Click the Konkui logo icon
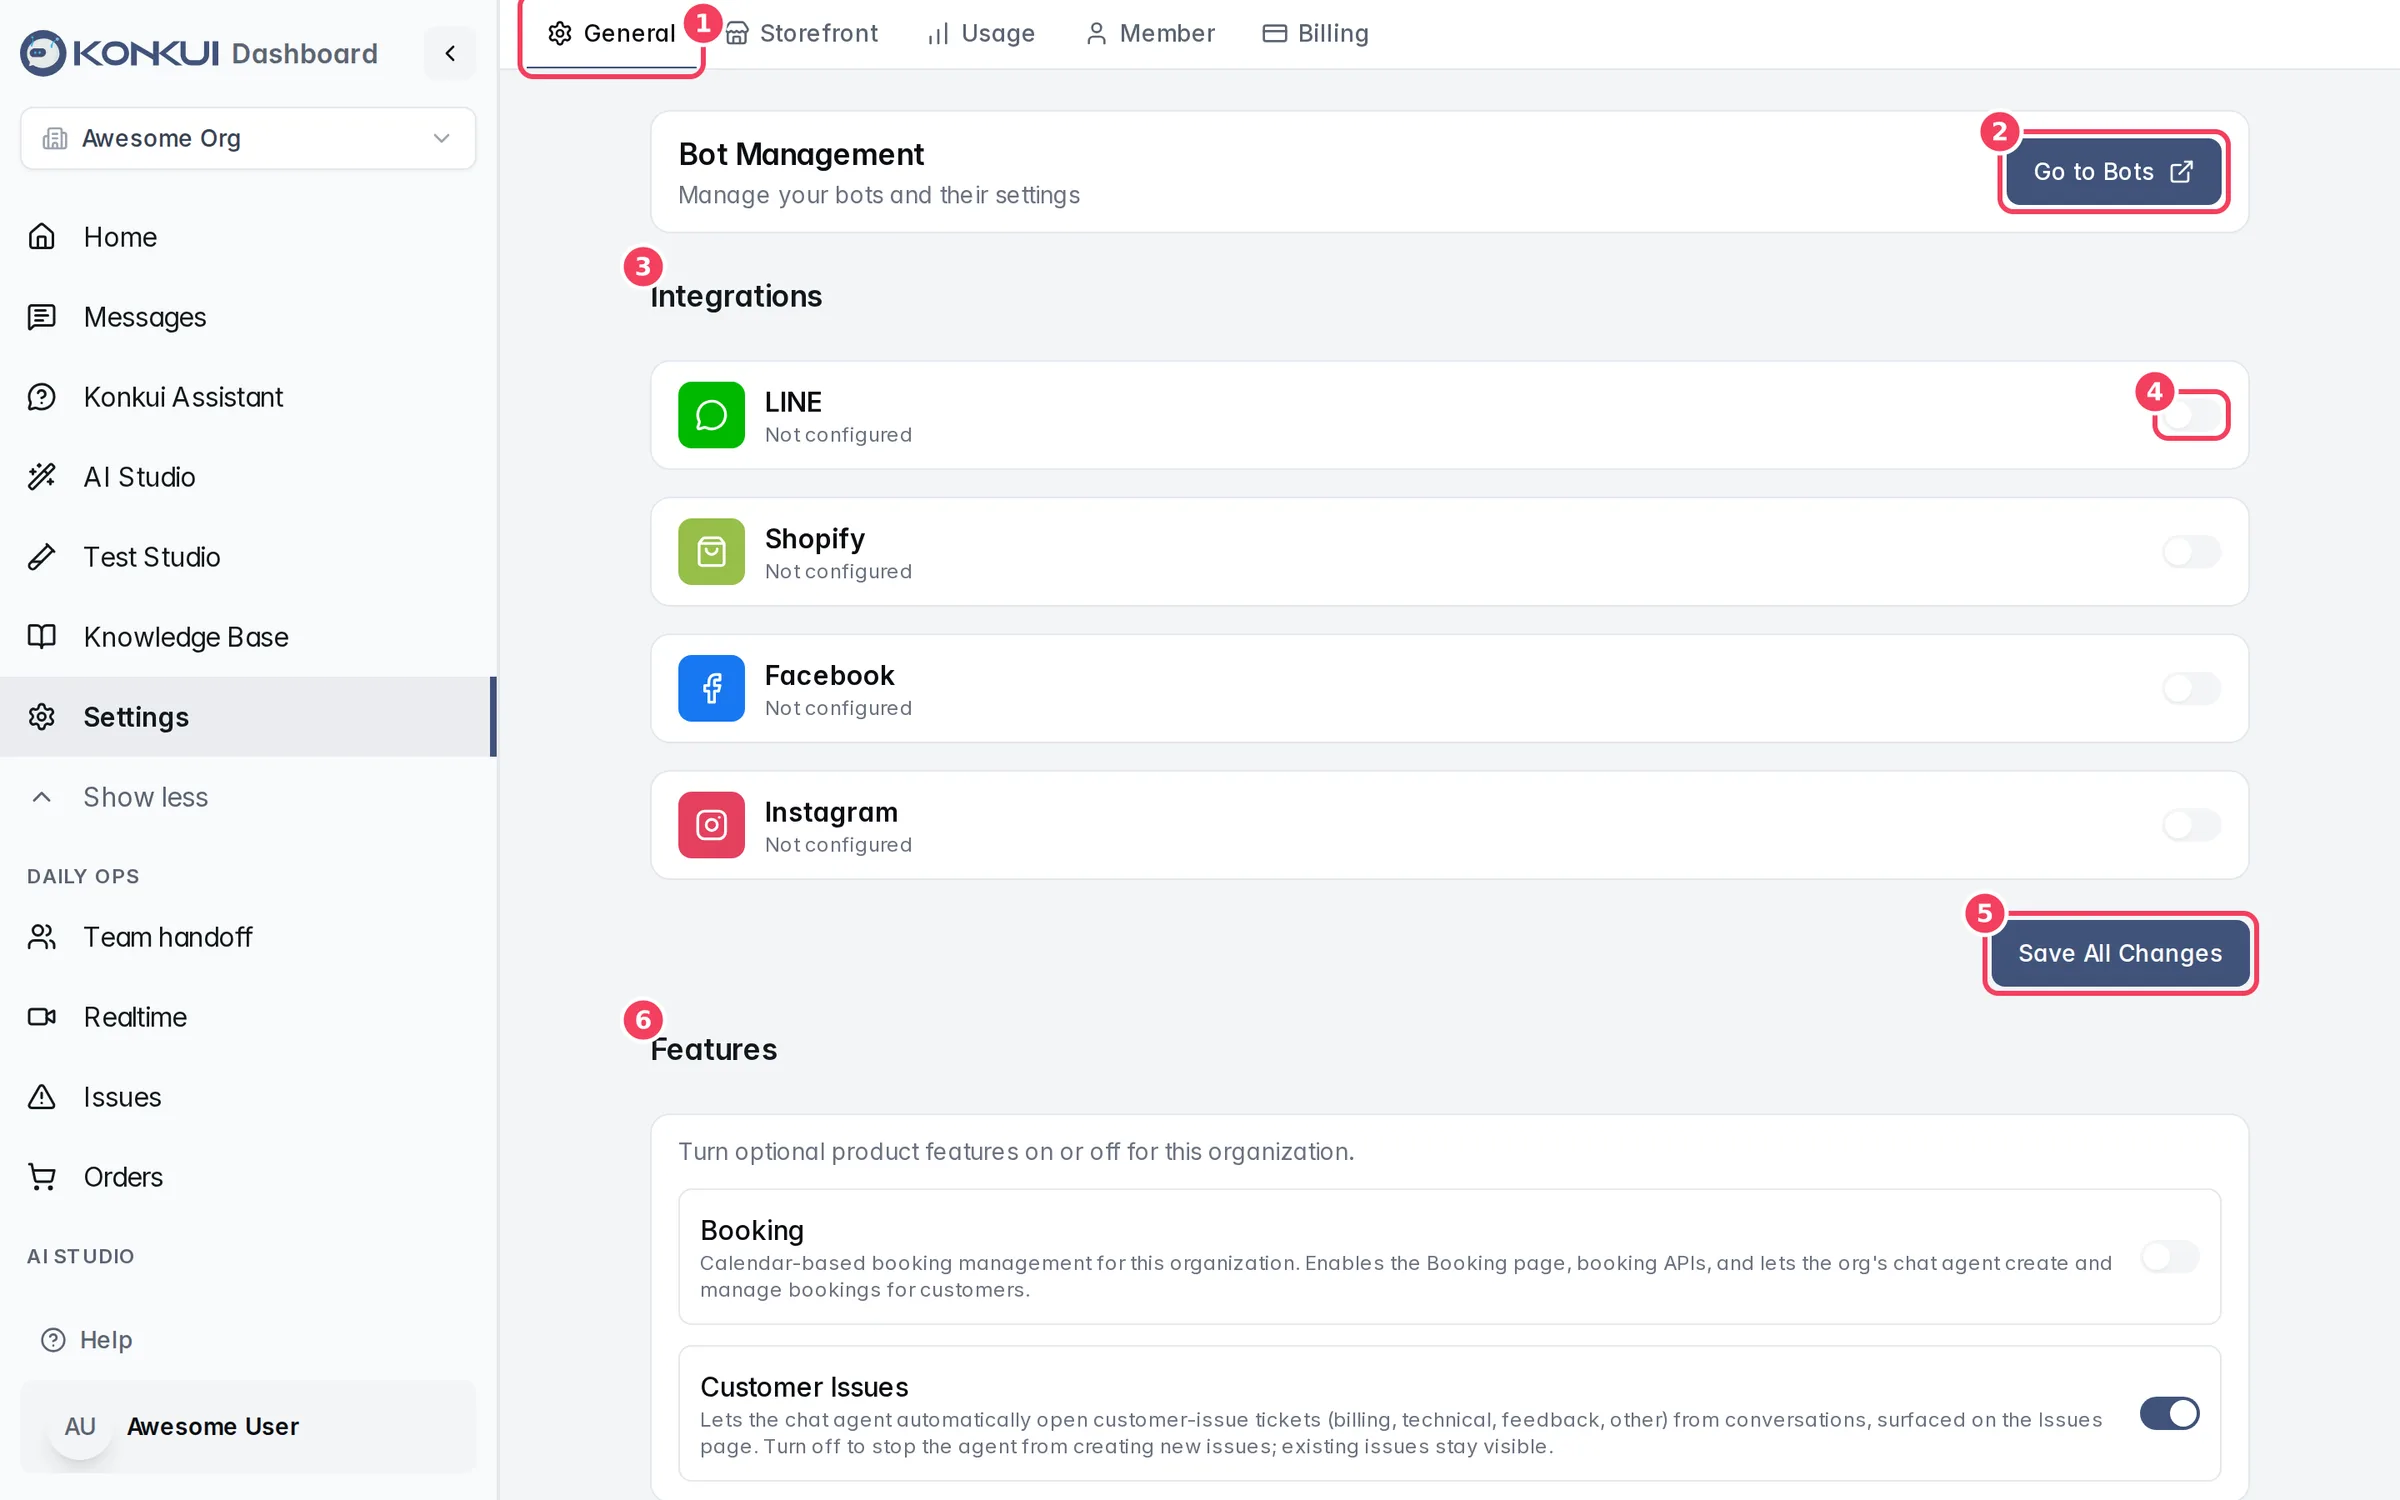The image size is (2400, 1500). tap(43, 53)
